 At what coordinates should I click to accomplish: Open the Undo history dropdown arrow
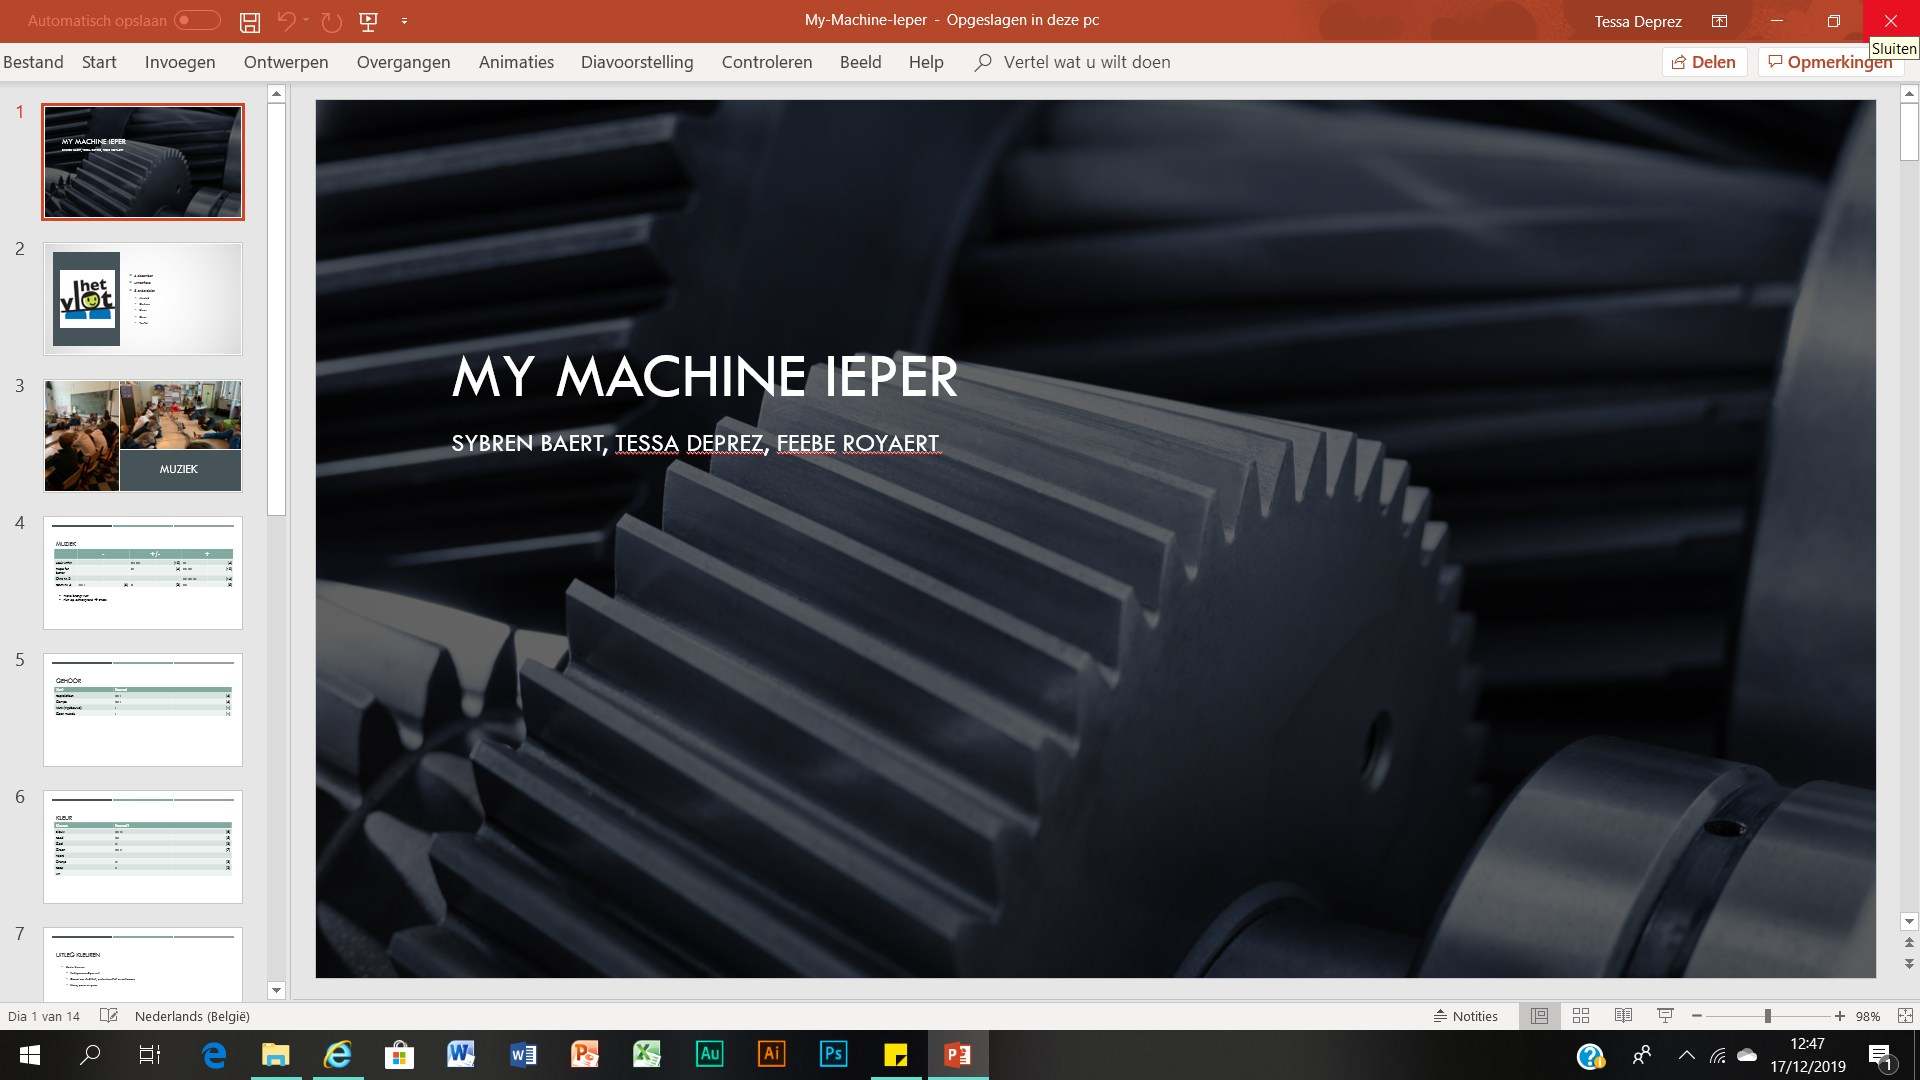(306, 21)
